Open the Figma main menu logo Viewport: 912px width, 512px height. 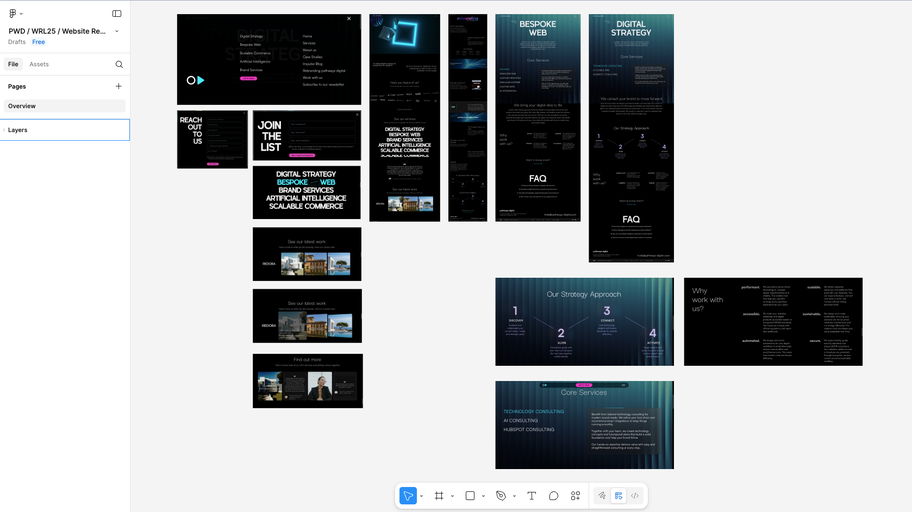click(14, 14)
